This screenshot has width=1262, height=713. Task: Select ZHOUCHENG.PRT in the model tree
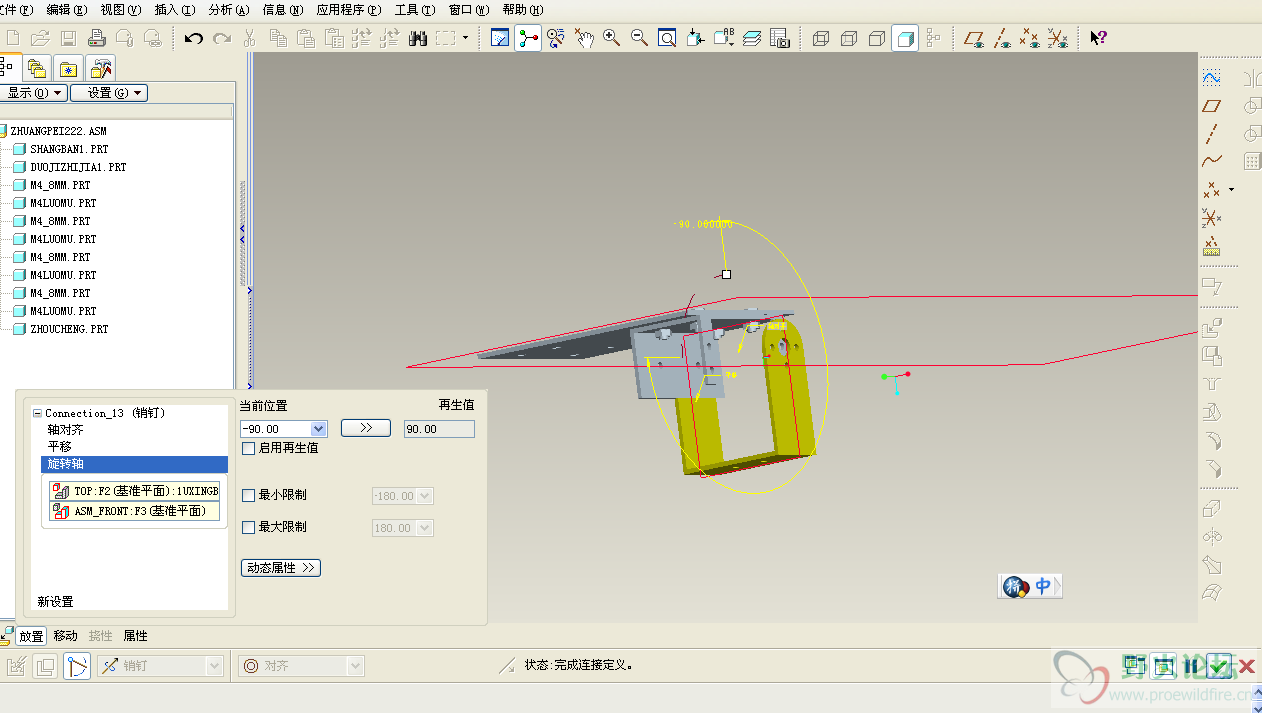point(69,329)
